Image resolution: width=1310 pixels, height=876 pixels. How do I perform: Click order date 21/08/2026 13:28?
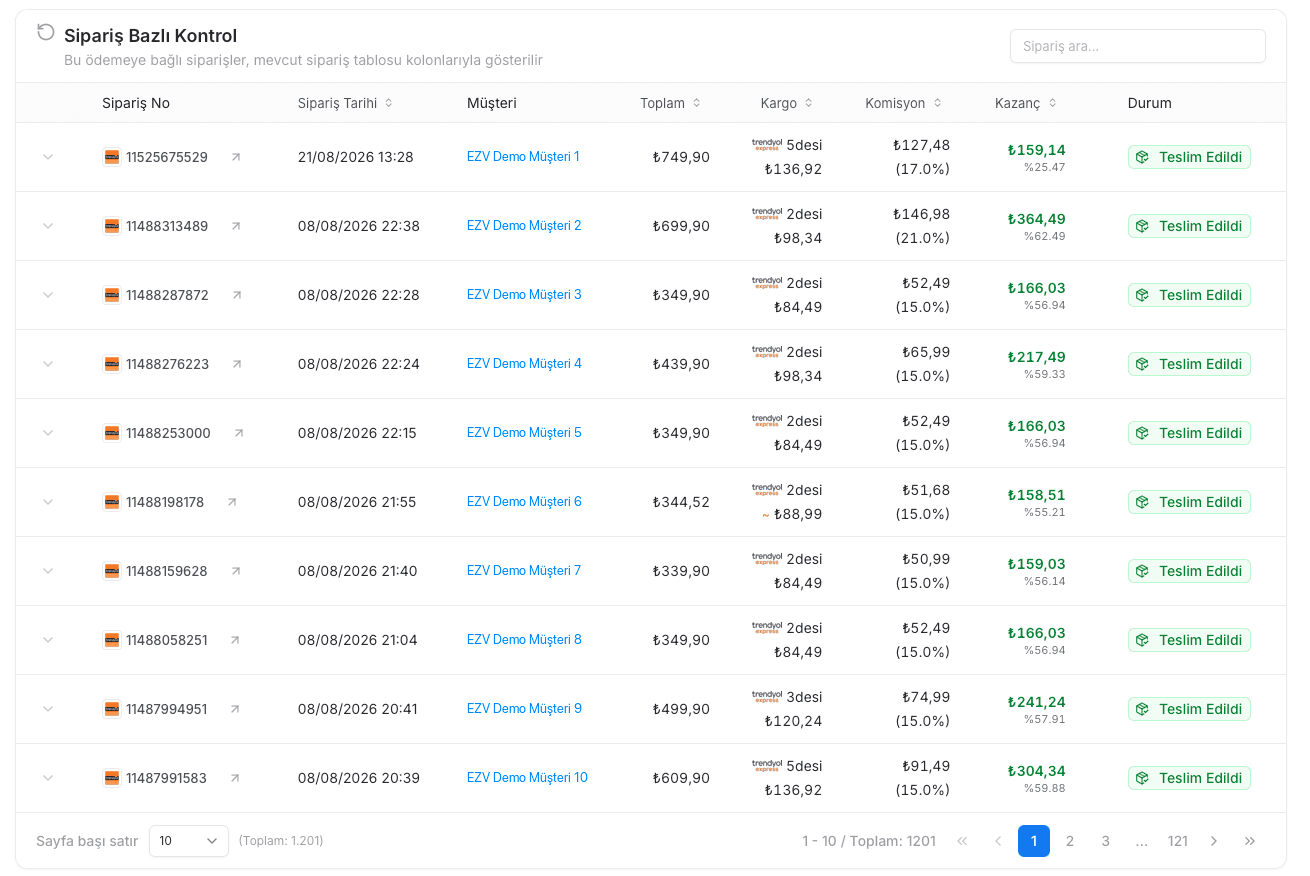pos(356,157)
